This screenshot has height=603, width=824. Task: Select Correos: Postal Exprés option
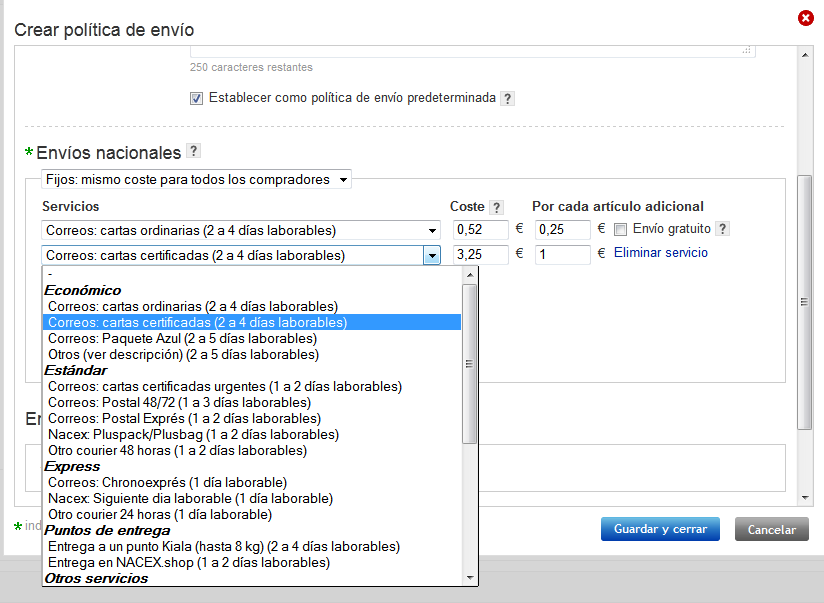252,418
